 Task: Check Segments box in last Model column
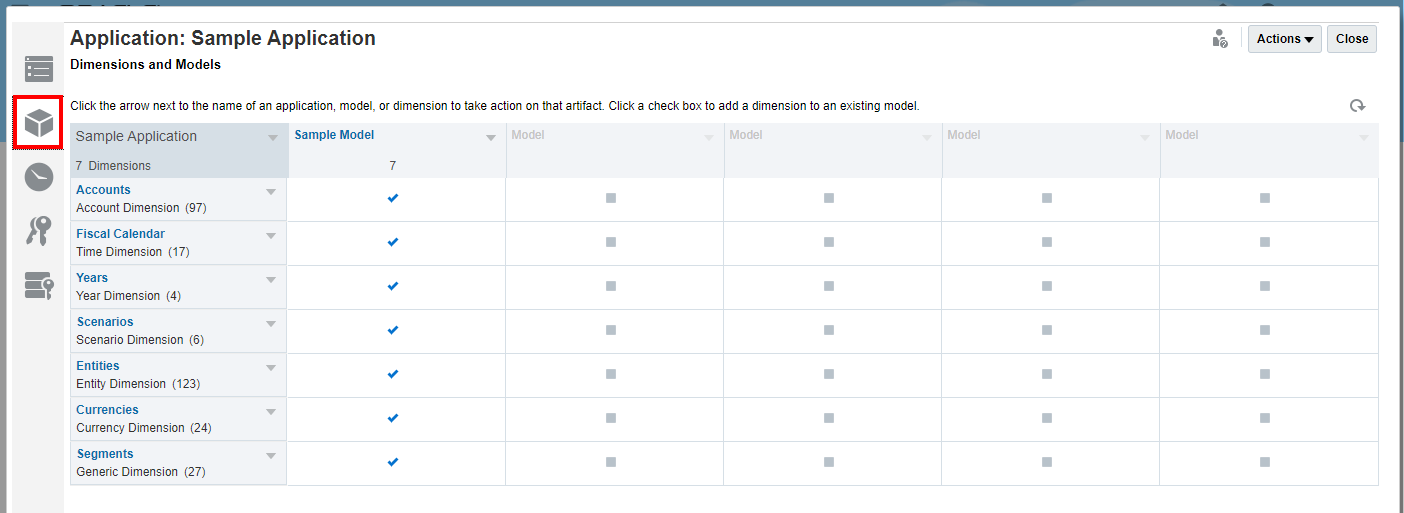coord(1265,462)
